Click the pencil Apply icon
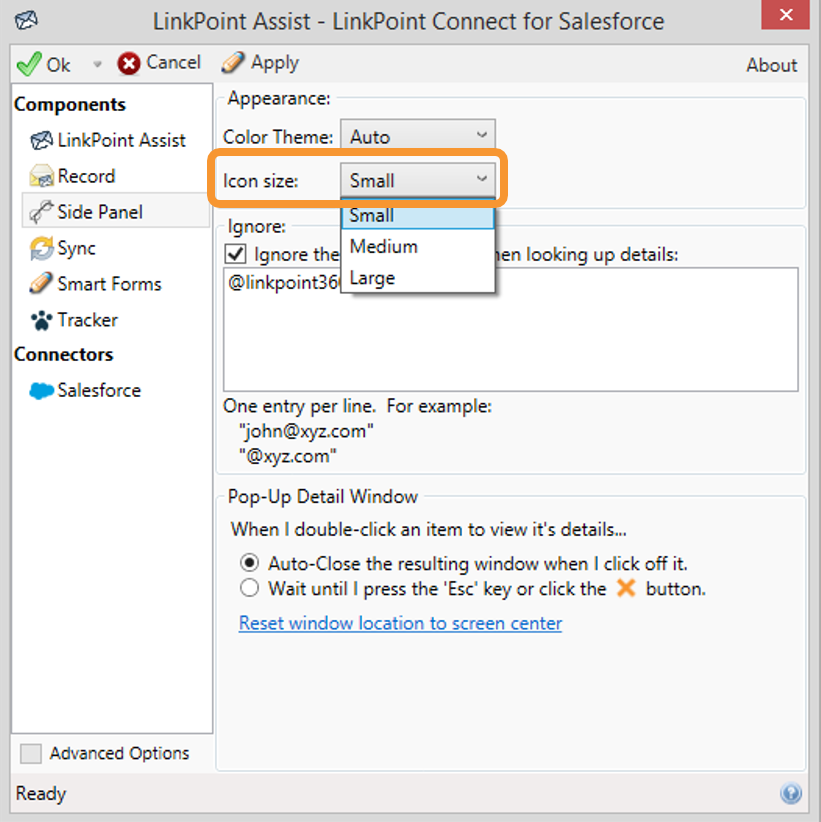This screenshot has width=821, height=822. (232, 62)
